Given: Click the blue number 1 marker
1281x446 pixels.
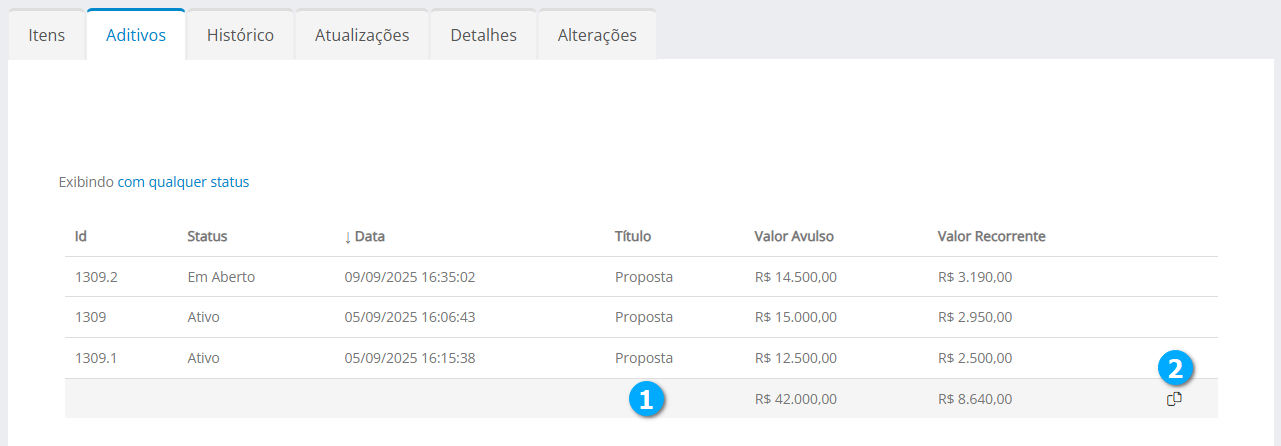Looking at the screenshot, I should pos(646,400).
